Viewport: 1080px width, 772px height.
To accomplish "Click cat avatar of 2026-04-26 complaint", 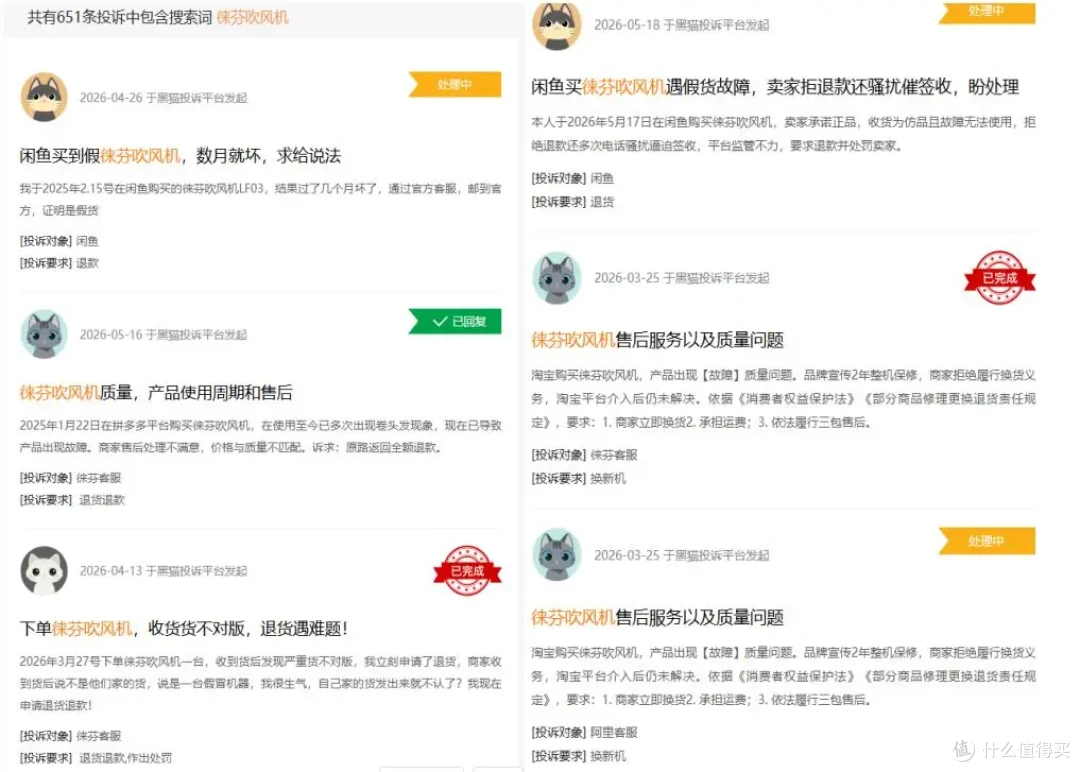I will 44,97.
